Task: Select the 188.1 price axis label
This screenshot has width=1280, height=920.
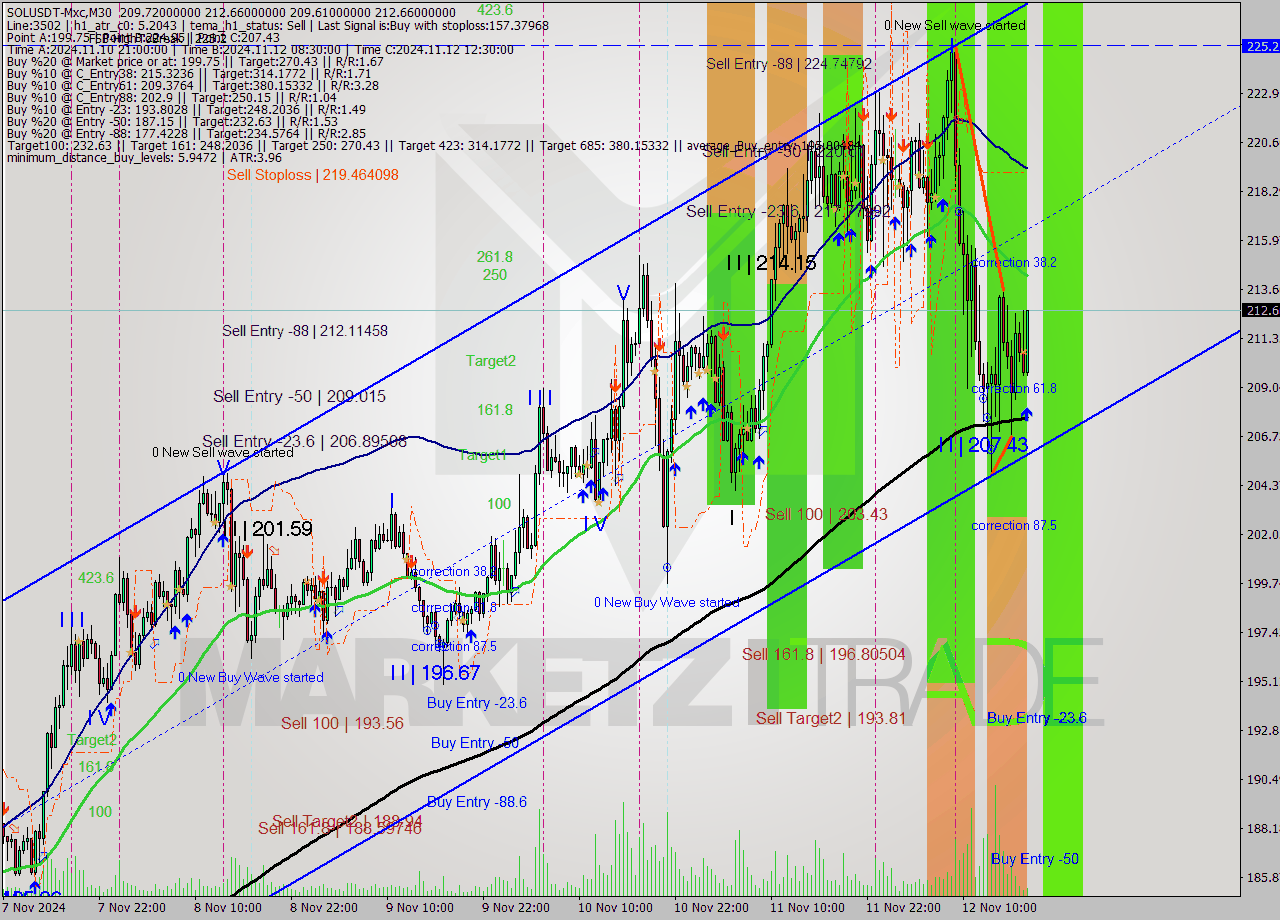Action: click(1262, 829)
